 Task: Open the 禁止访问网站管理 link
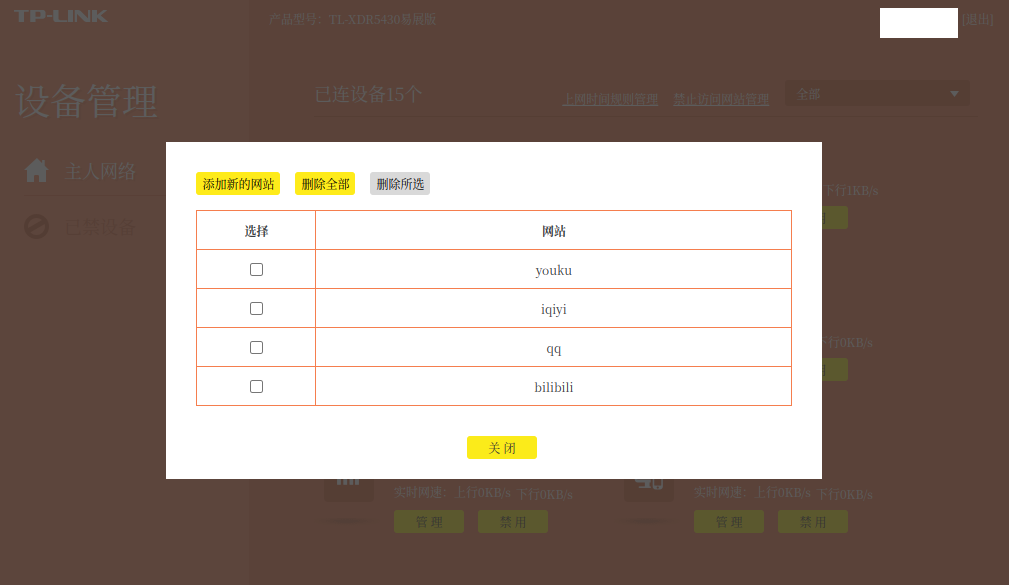721,99
